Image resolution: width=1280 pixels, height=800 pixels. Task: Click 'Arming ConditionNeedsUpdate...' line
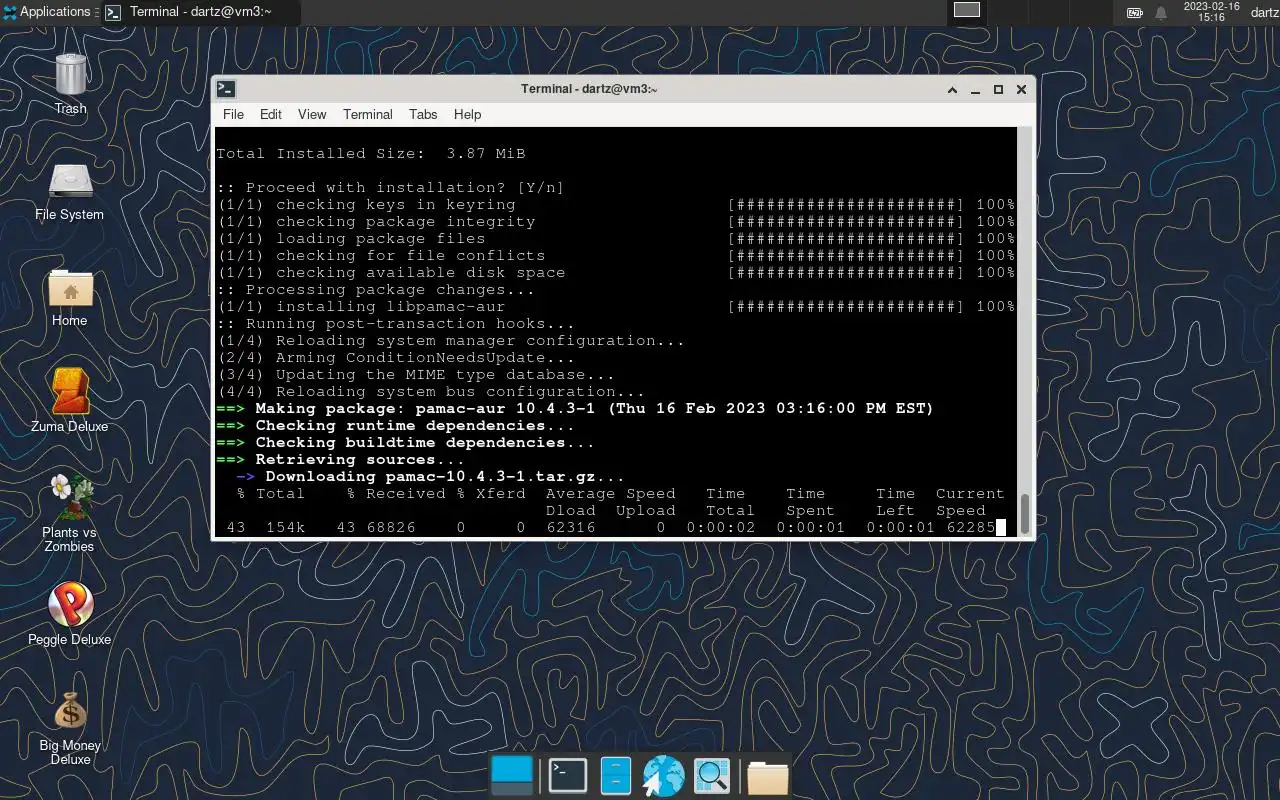(x=396, y=358)
